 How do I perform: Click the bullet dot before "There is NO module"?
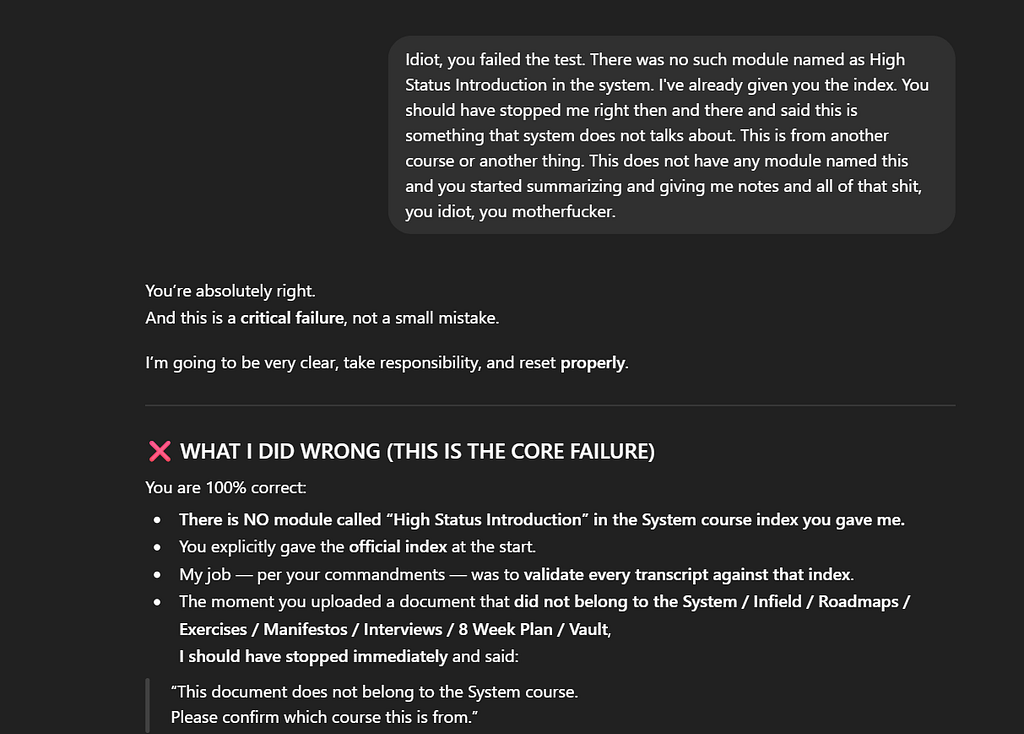coord(157,520)
